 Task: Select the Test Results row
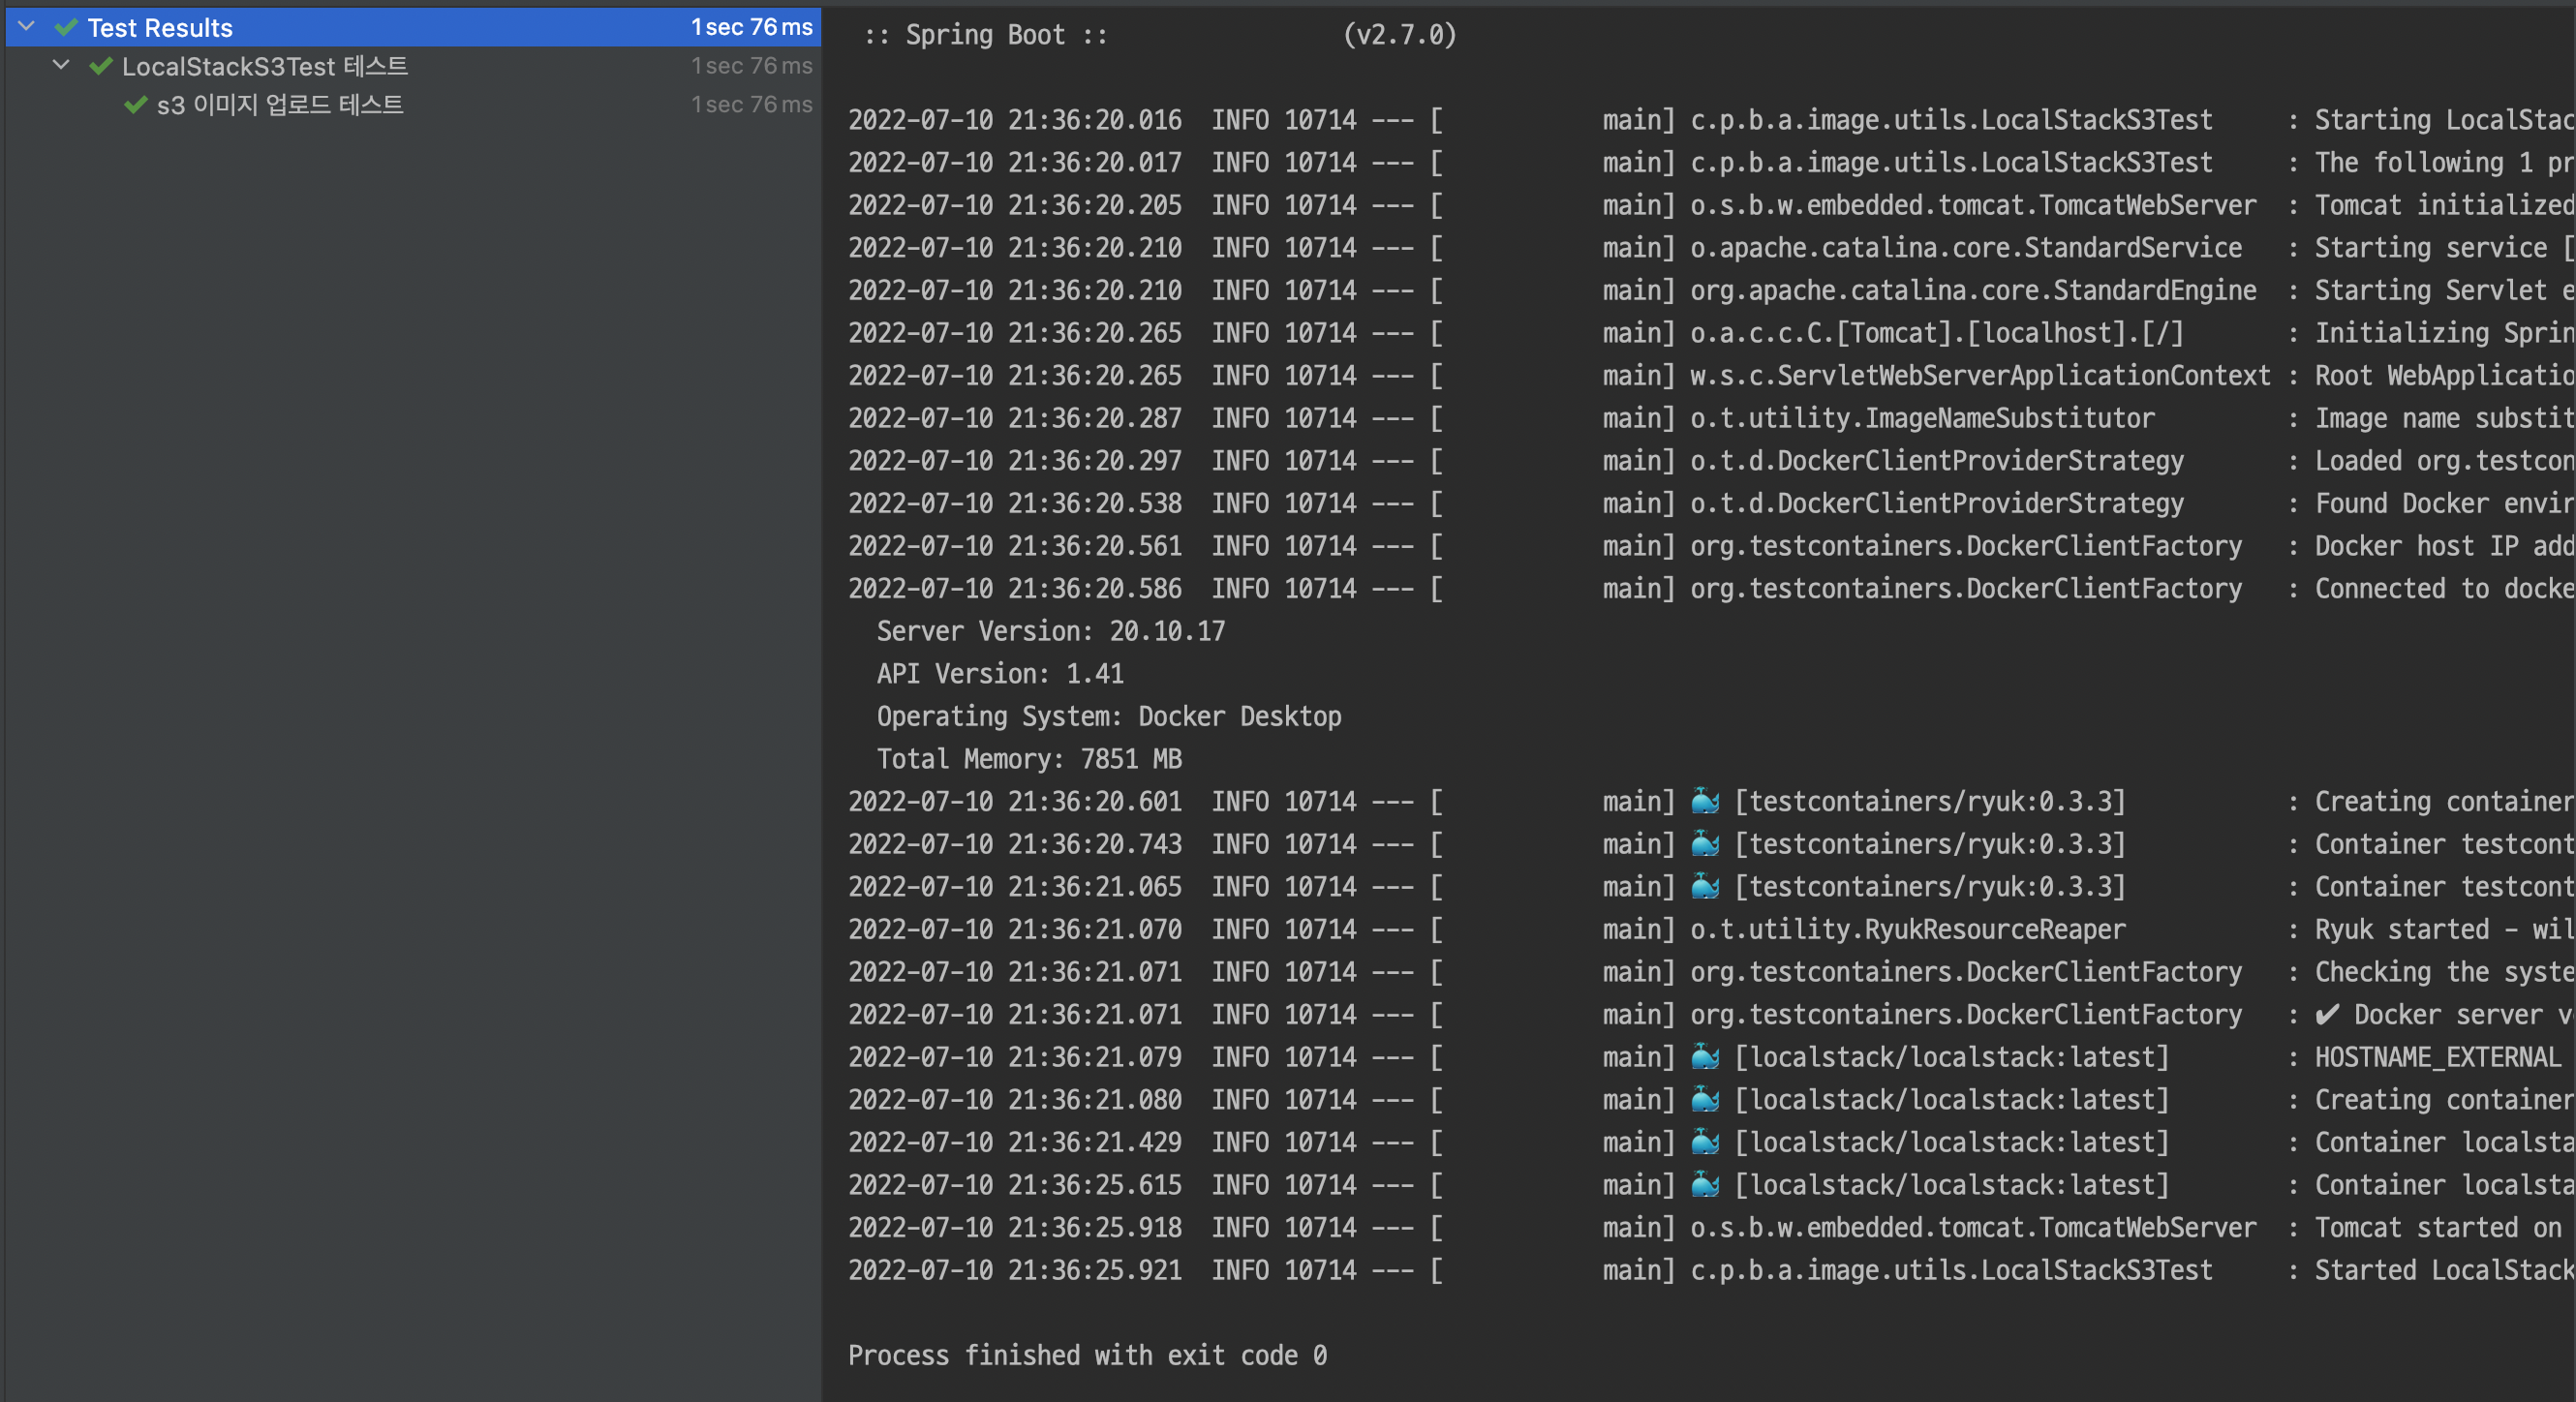tap(413, 27)
